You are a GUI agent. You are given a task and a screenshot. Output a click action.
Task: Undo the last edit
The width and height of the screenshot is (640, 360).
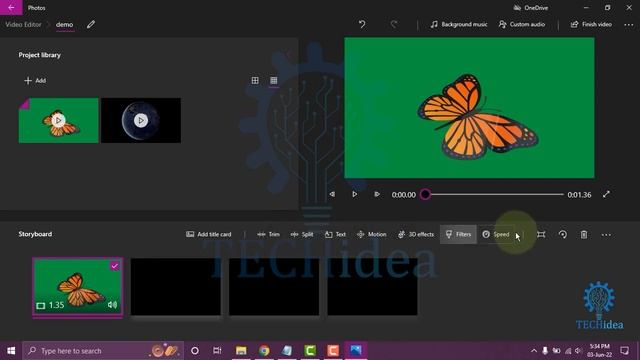pyautogui.click(x=362, y=24)
